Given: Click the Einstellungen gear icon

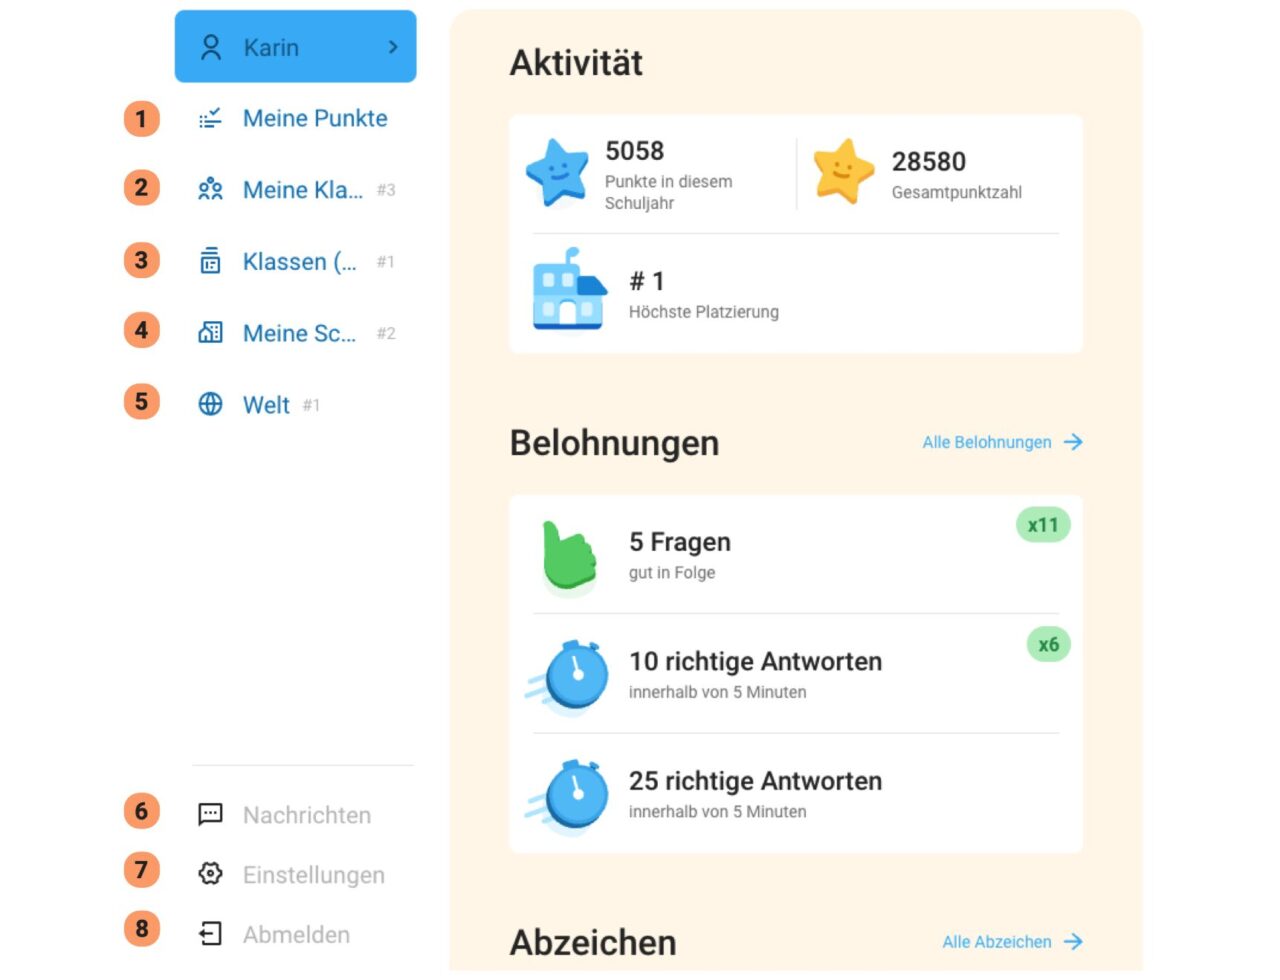Looking at the screenshot, I should pyautogui.click(x=210, y=874).
